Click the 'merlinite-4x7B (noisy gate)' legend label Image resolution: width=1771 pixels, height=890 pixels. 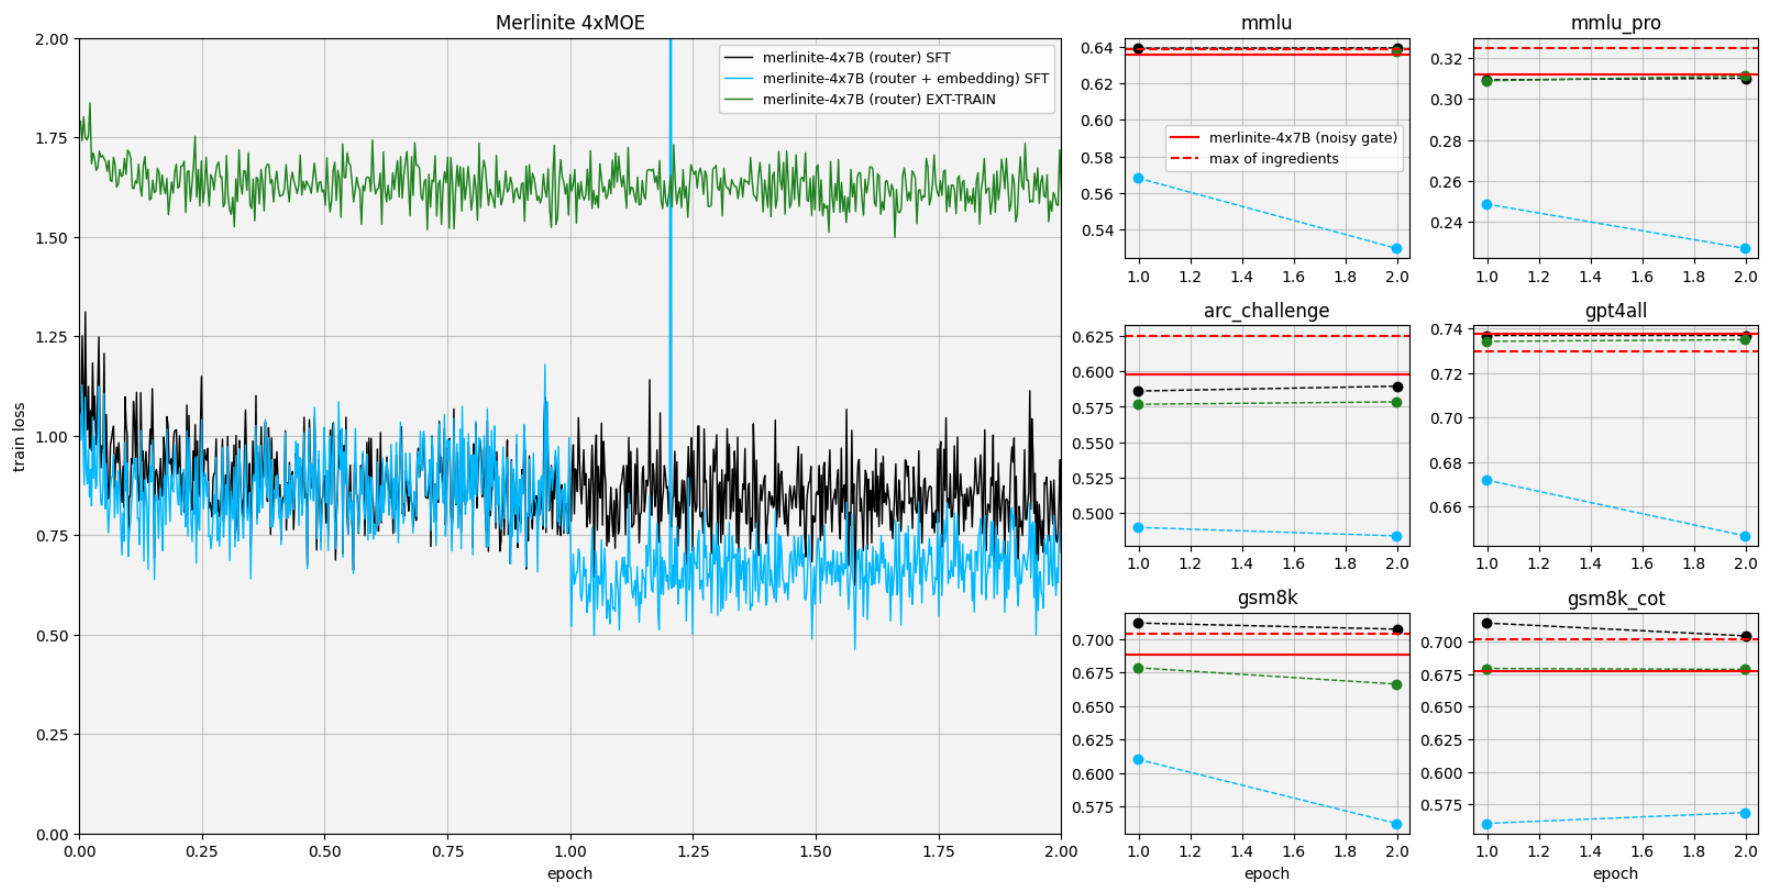(x=1303, y=138)
